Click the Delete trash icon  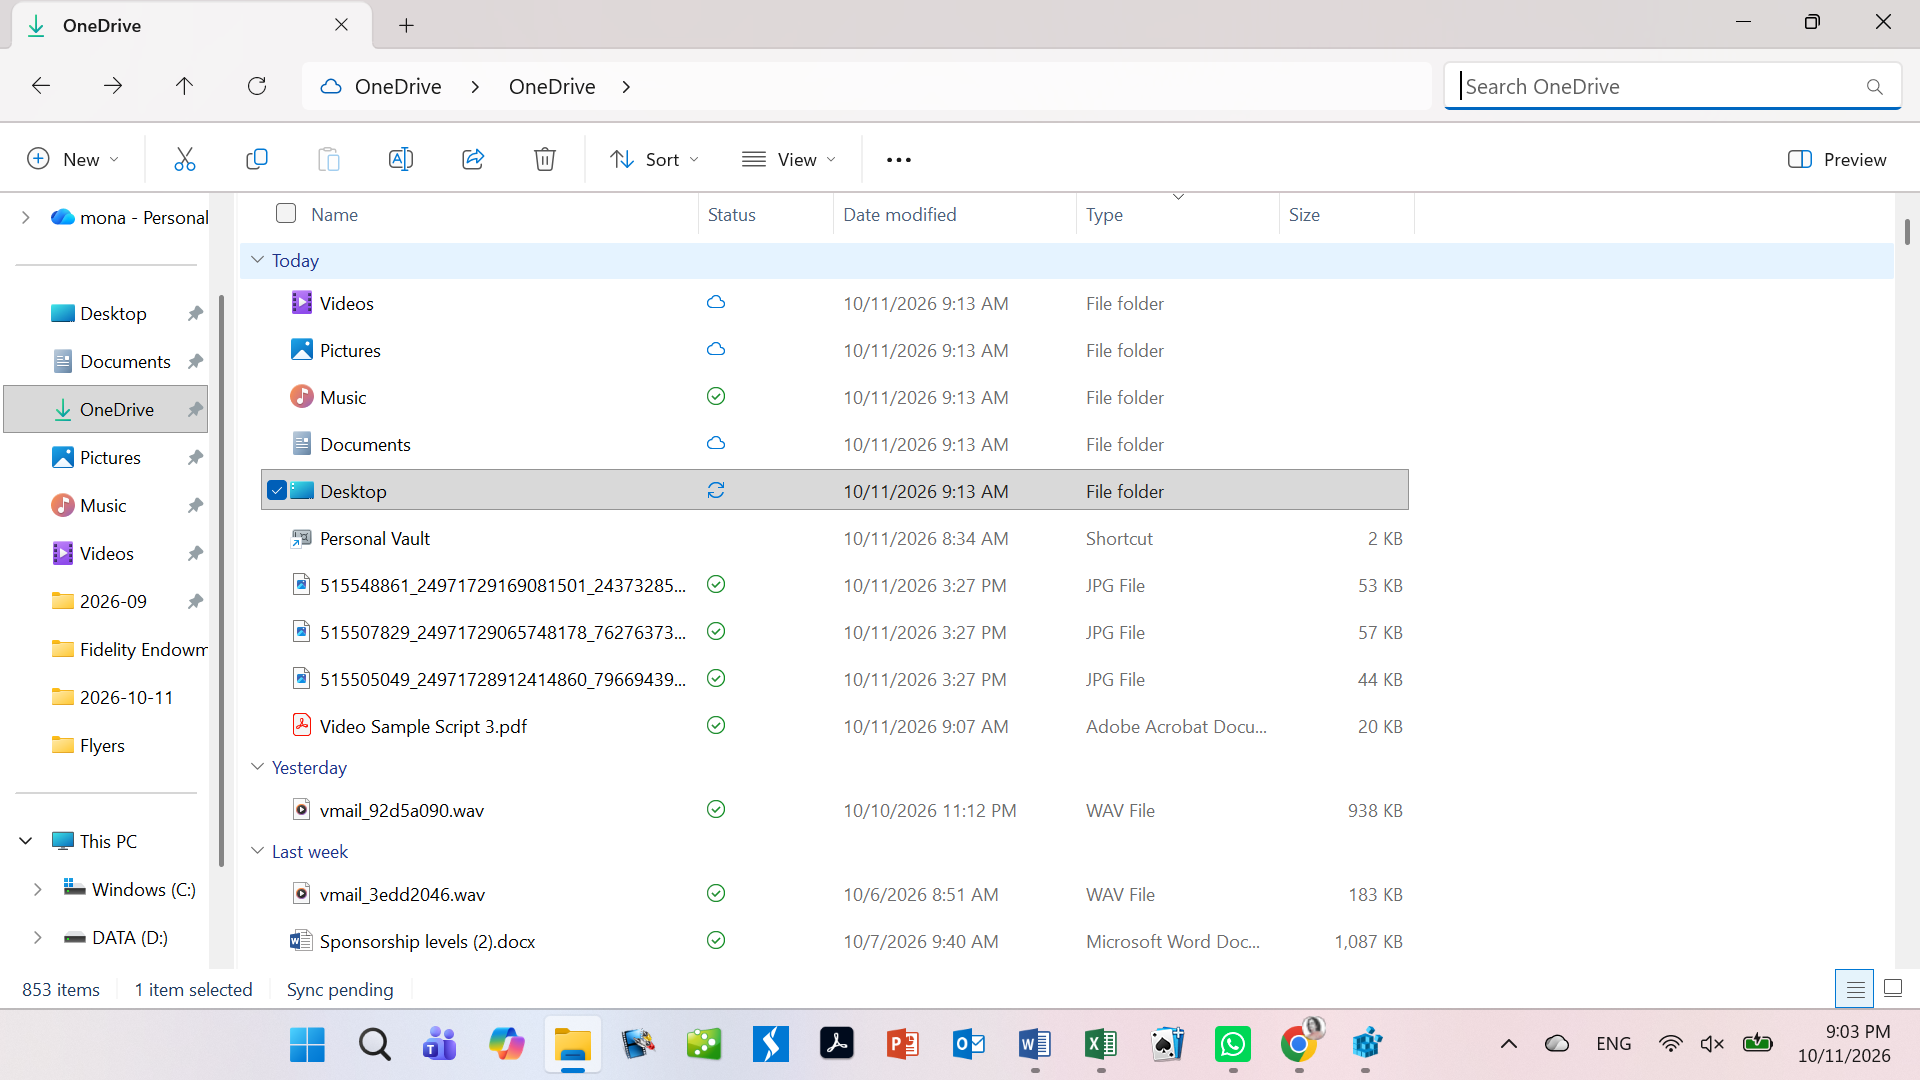tap(545, 159)
